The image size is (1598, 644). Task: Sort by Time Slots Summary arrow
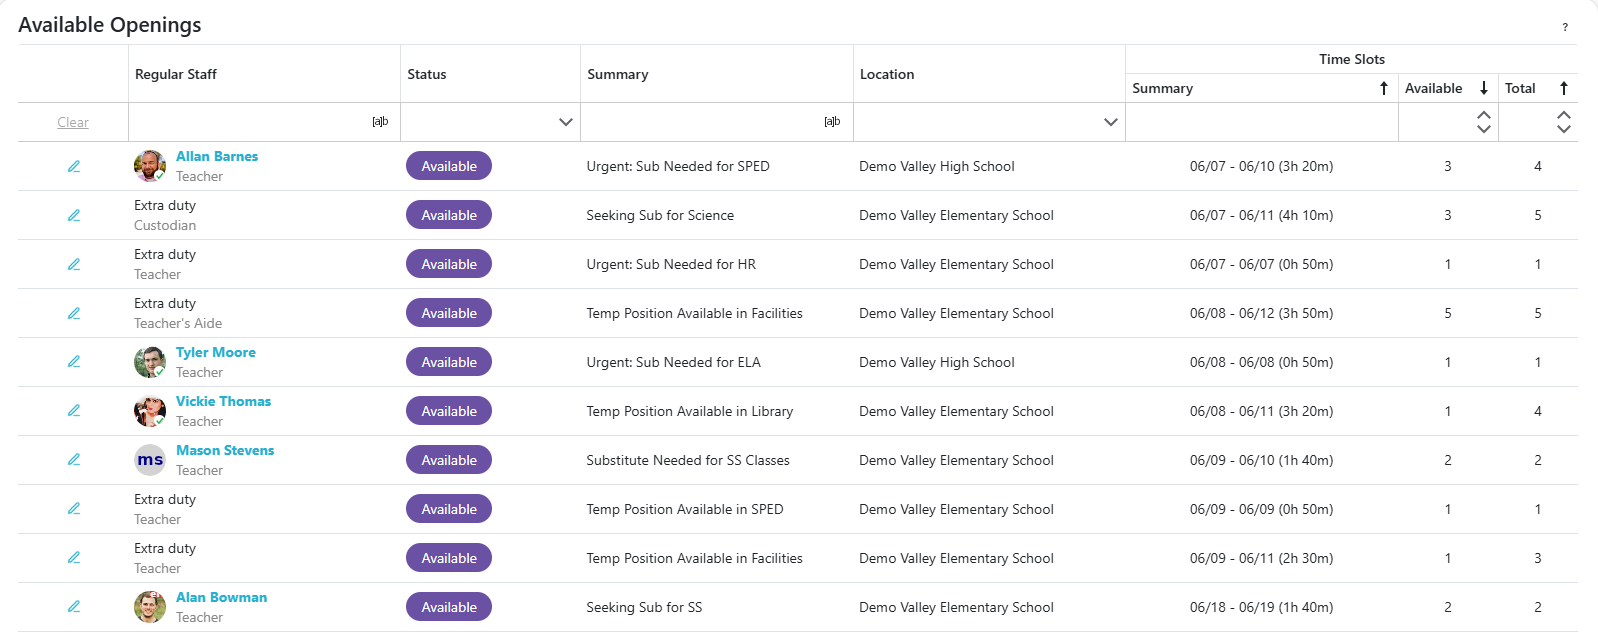pyautogui.click(x=1383, y=88)
